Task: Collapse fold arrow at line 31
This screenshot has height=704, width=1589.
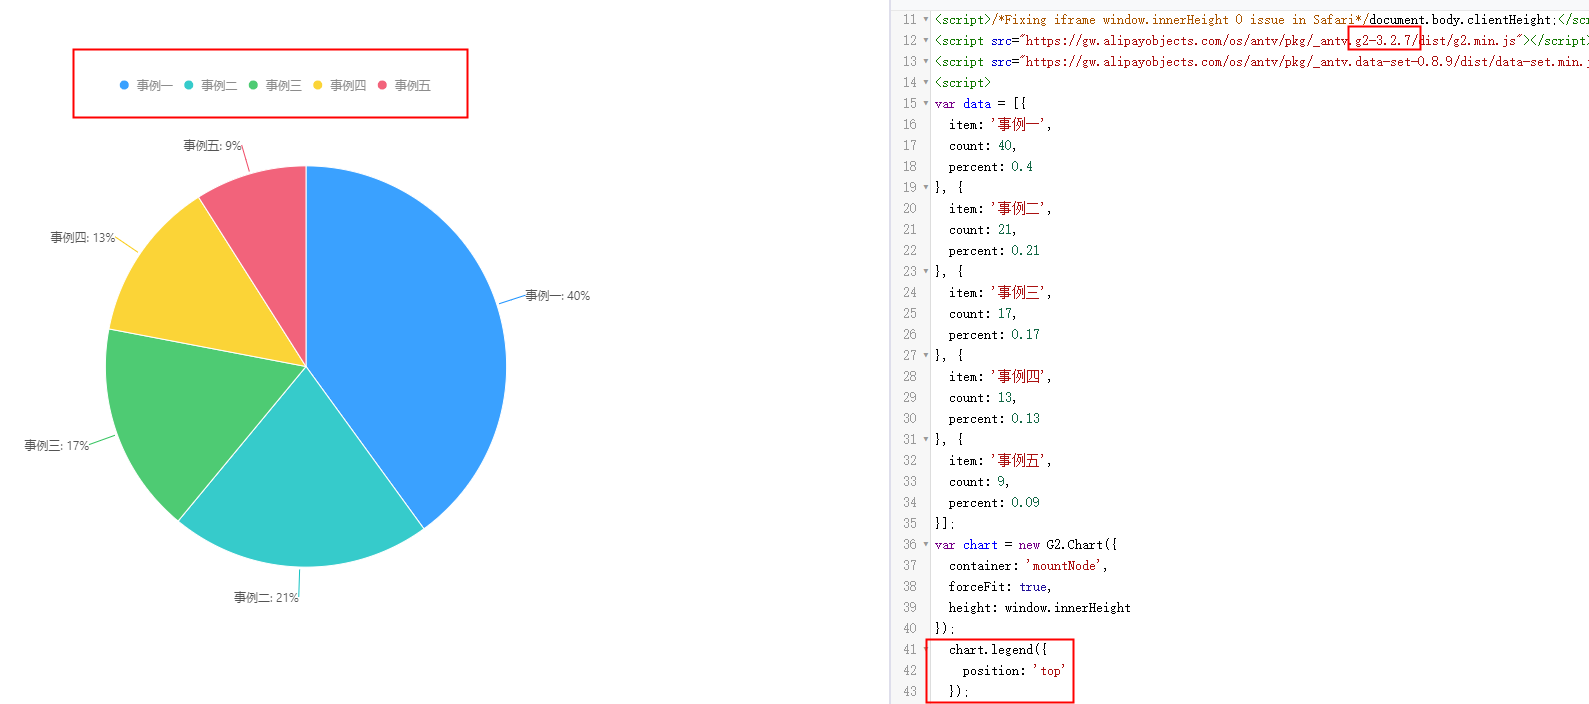Action: pos(926,440)
